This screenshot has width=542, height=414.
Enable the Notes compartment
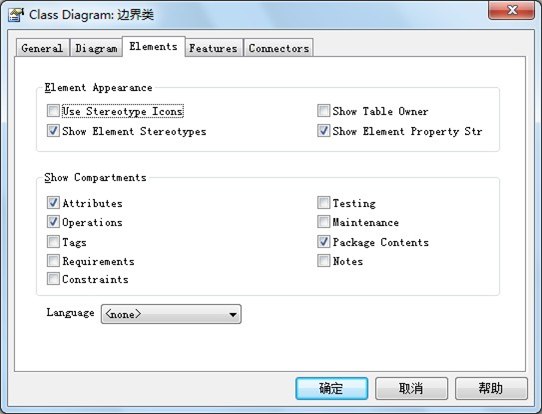point(324,261)
